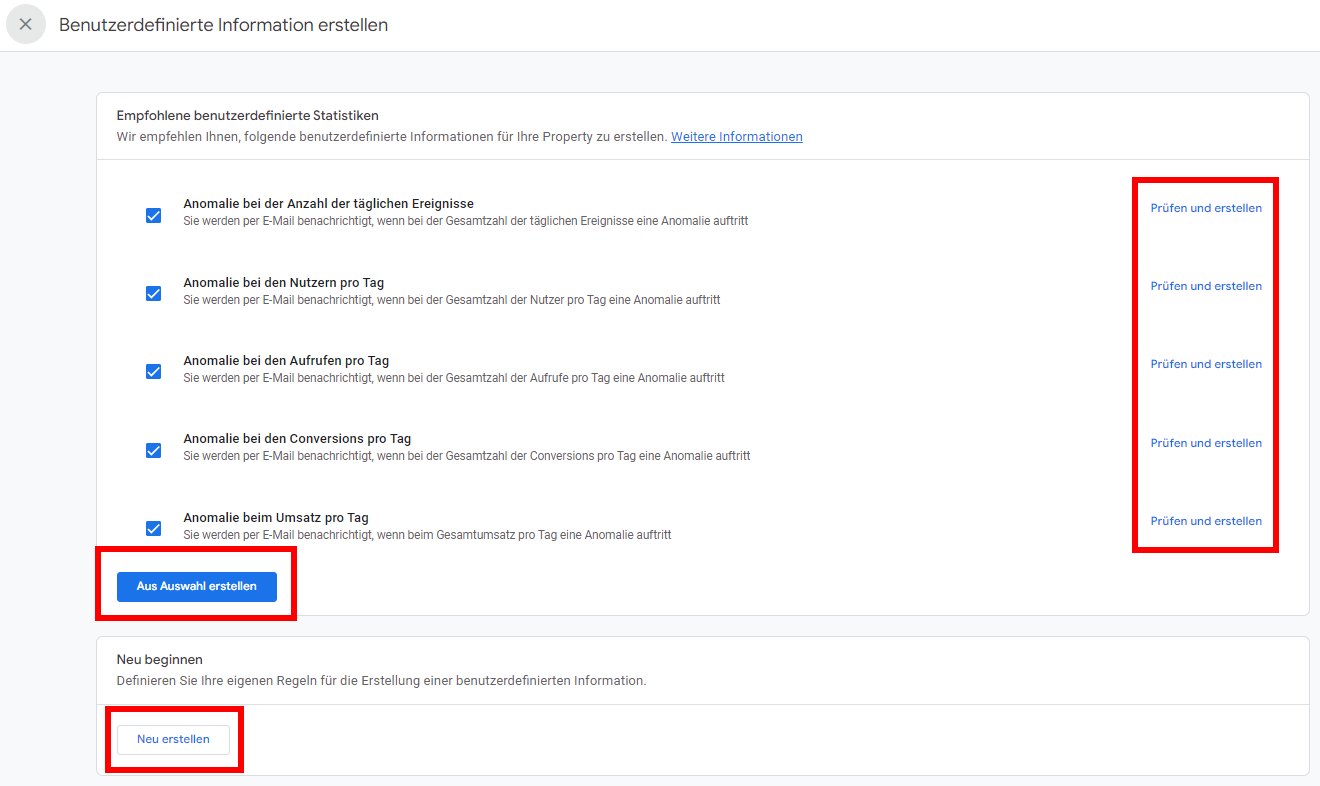Image resolution: width=1320 pixels, height=786 pixels.
Task: Toggle the Conversions pro Tag anomaly checkbox
Action: click(154, 450)
